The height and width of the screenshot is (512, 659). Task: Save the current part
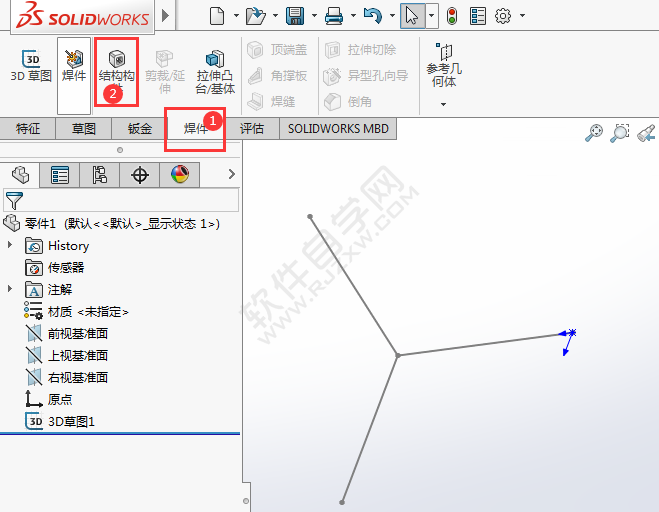(x=295, y=16)
